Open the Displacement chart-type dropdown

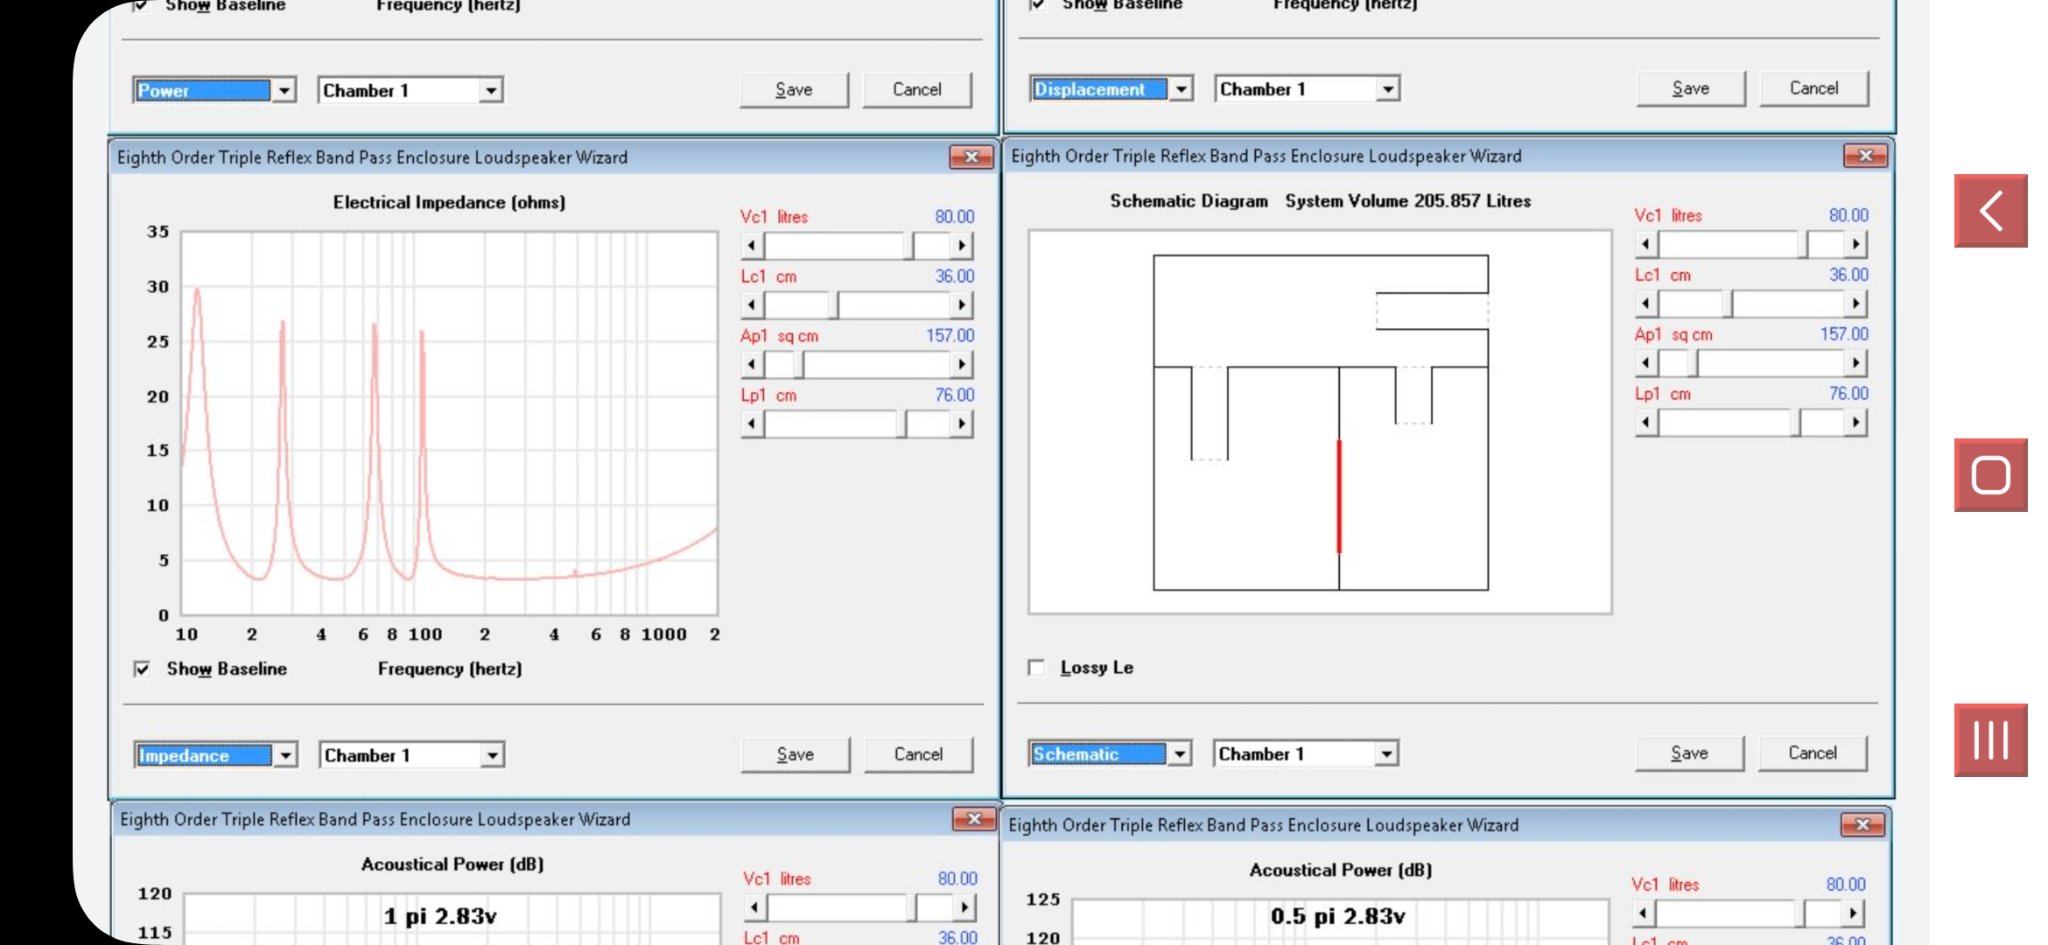pyautogui.click(x=1181, y=89)
